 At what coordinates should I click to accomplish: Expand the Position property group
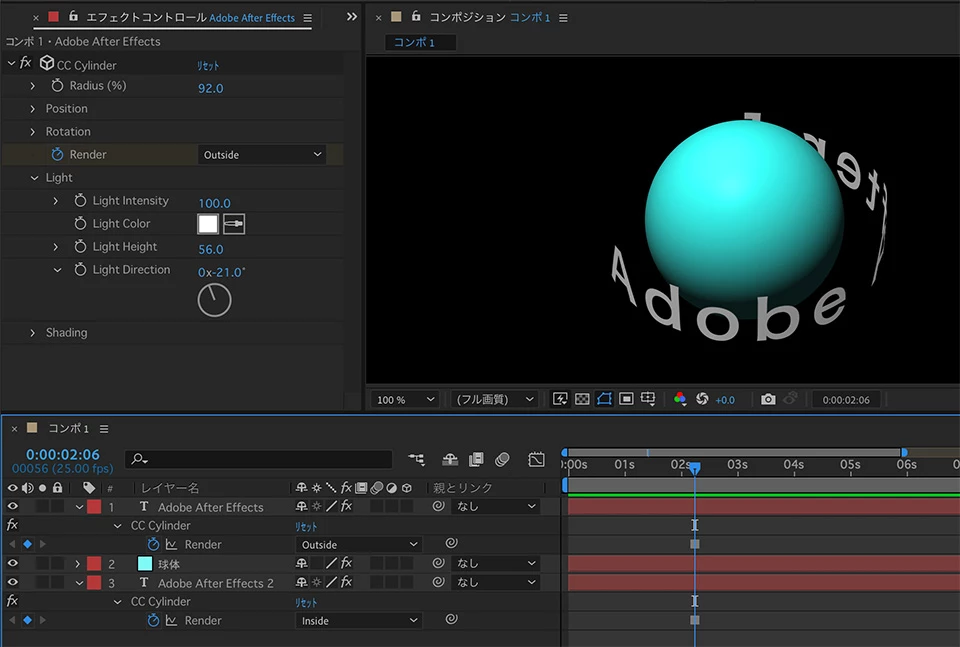coord(32,109)
